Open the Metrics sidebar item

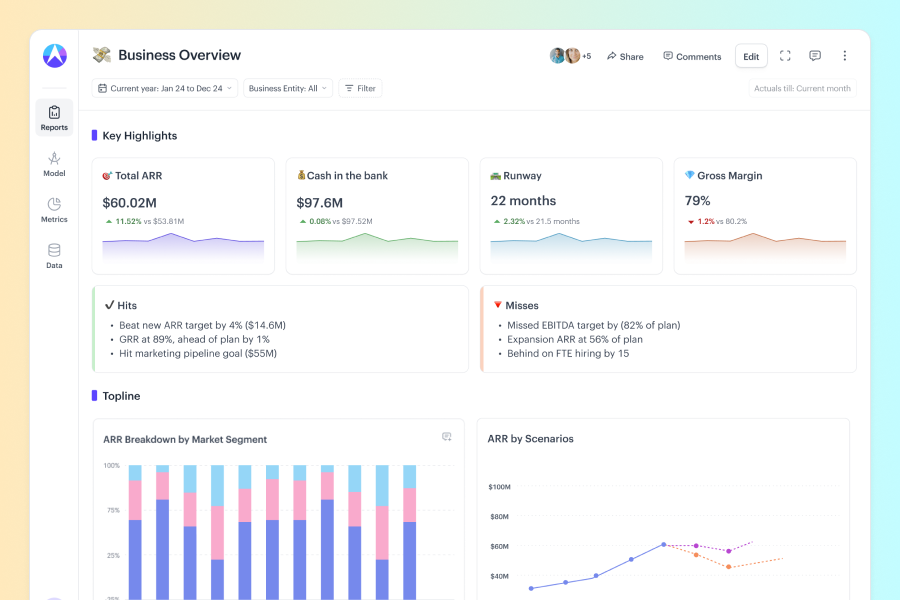click(54, 210)
